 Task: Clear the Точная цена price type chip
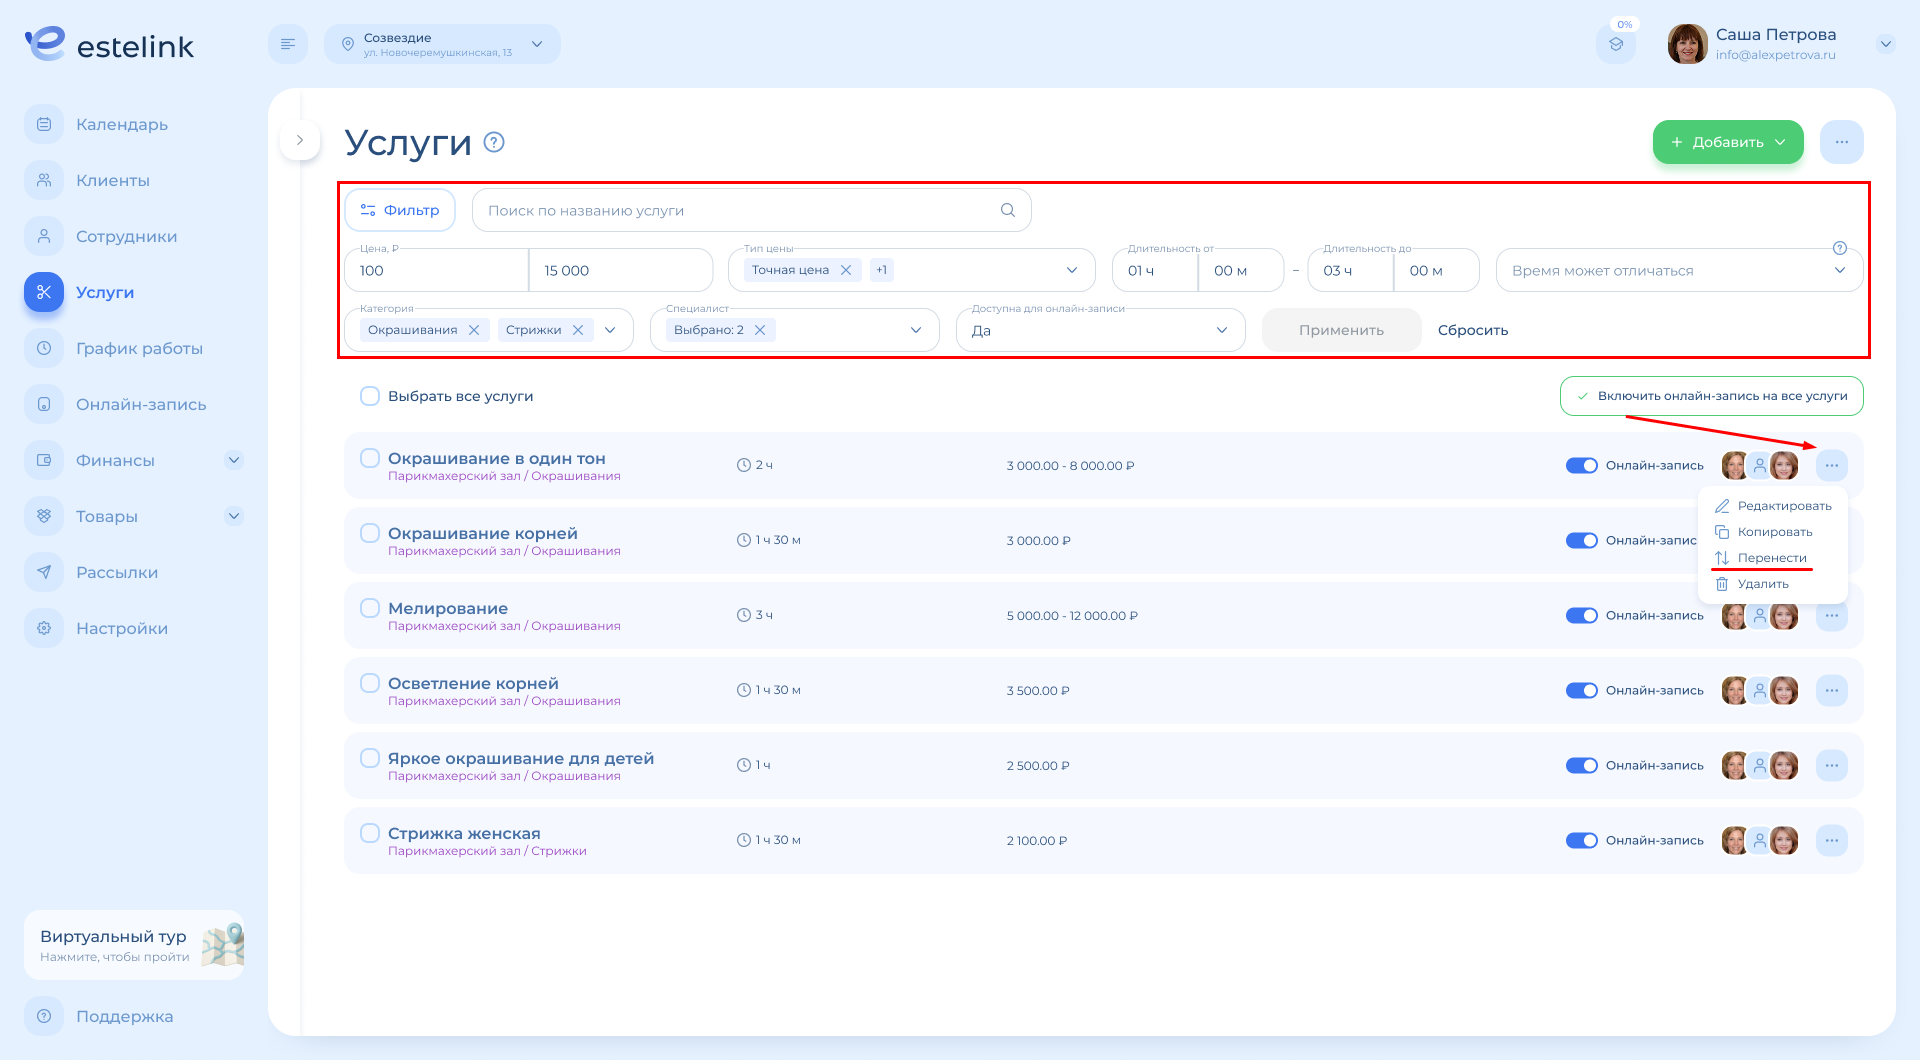point(846,270)
